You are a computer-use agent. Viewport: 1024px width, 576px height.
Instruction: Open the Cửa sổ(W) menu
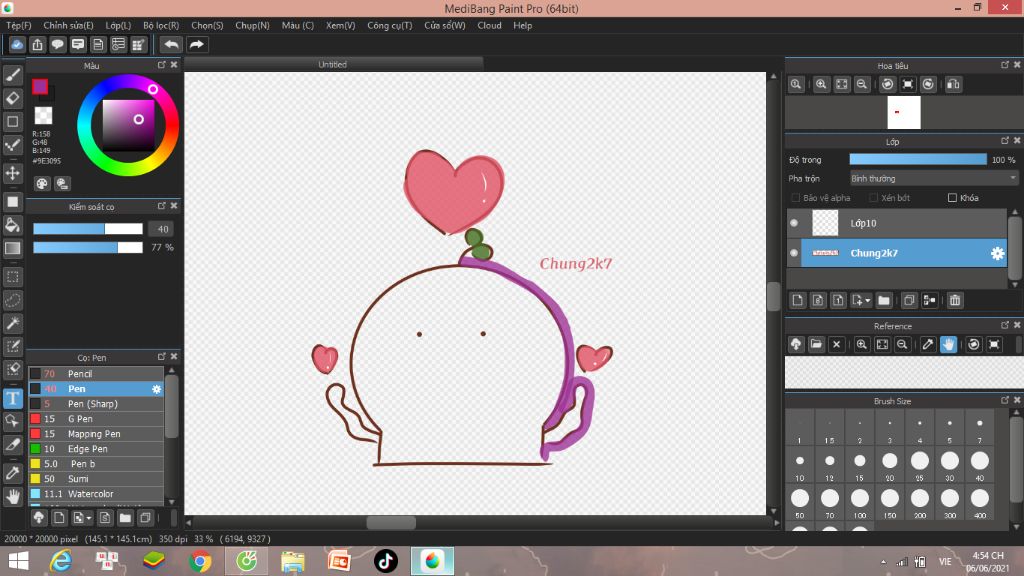point(445,25)
